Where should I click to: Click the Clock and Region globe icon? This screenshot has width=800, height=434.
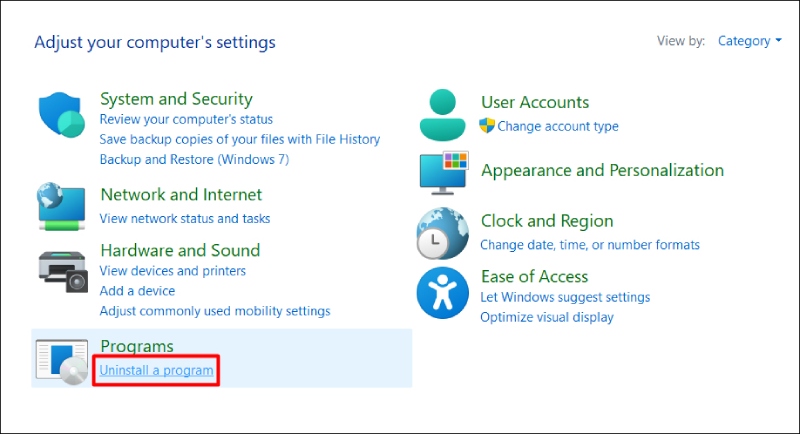click(x=442, y=234)
